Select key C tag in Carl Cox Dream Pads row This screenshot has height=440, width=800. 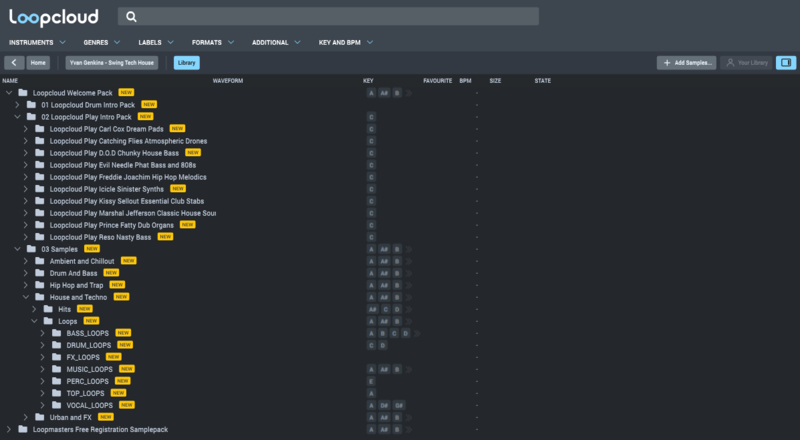click(371, 129)
